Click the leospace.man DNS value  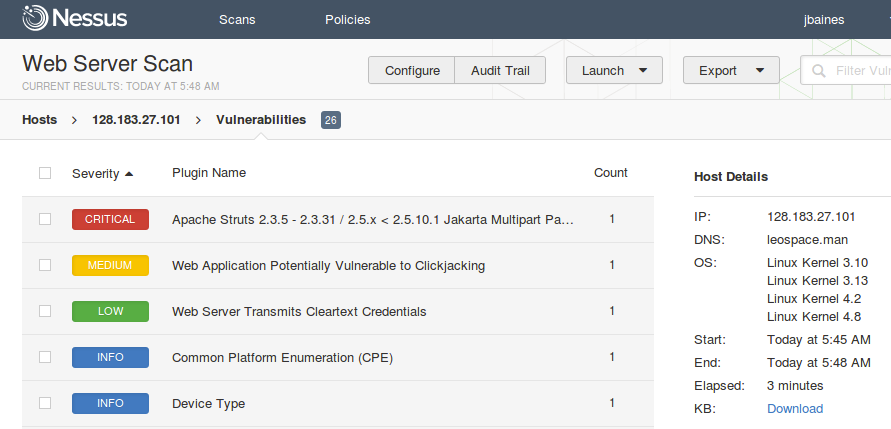[807, 240]
